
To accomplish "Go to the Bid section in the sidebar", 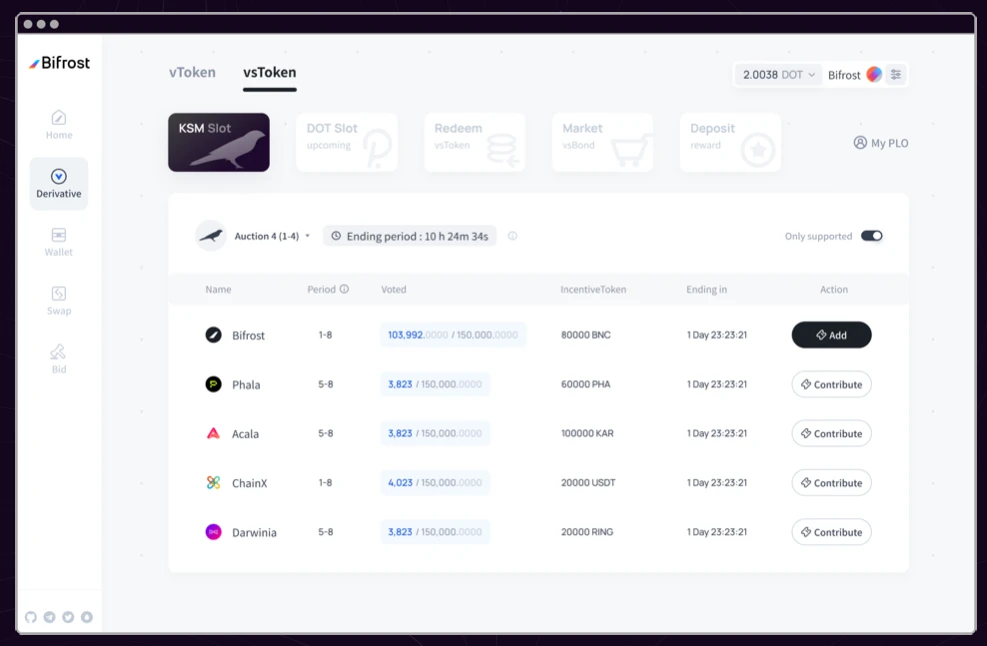I will 59,359.
